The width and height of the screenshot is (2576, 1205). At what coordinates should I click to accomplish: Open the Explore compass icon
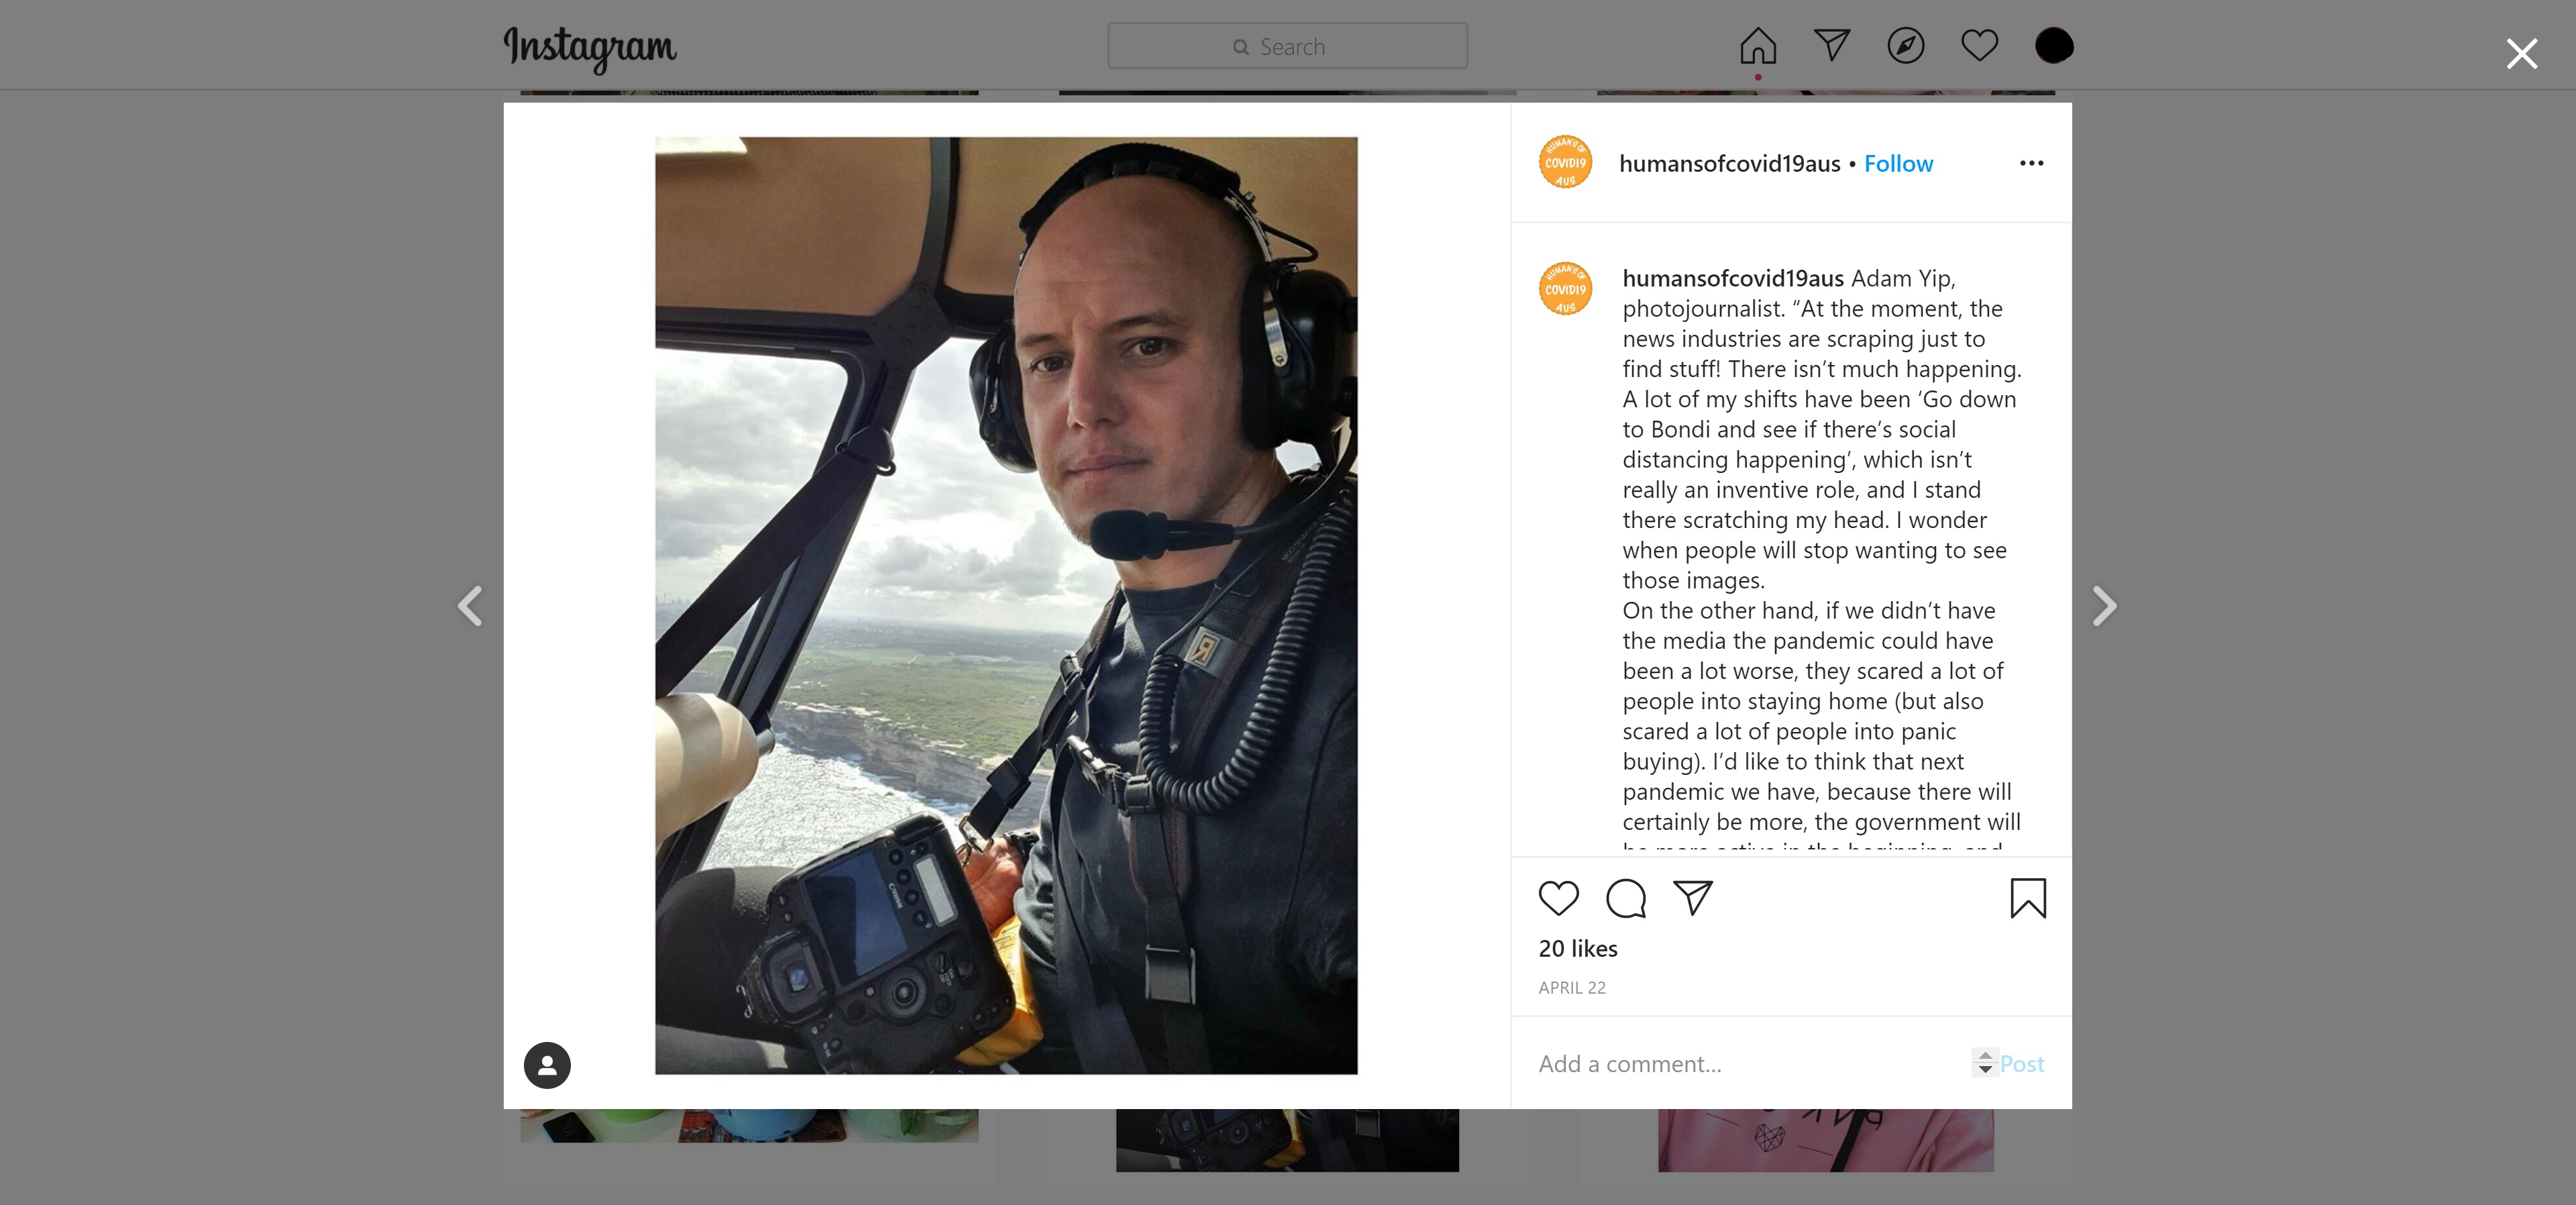(1905, 46)
